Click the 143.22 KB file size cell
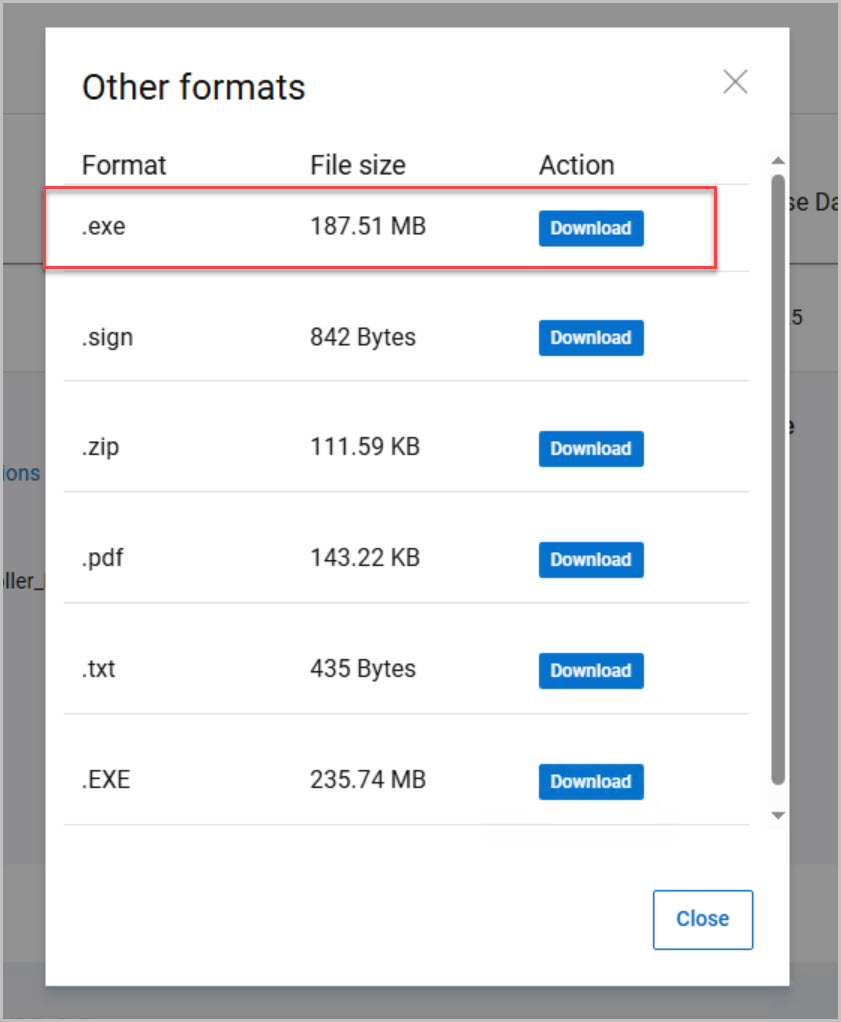Screen dimensions: 841x1022 [365, 559]
